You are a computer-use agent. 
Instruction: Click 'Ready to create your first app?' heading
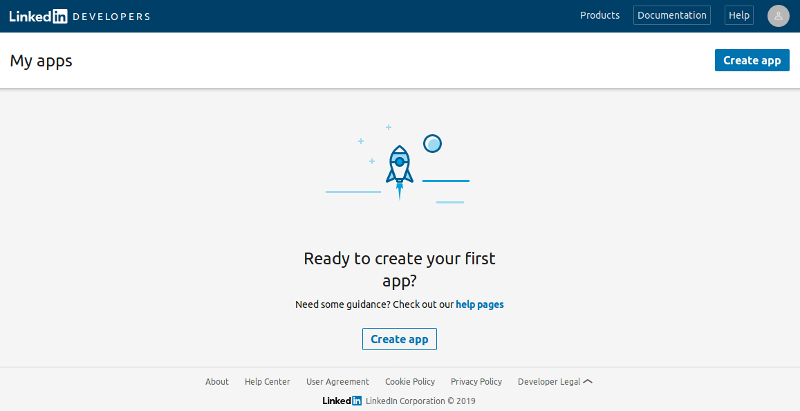(399, 269)
